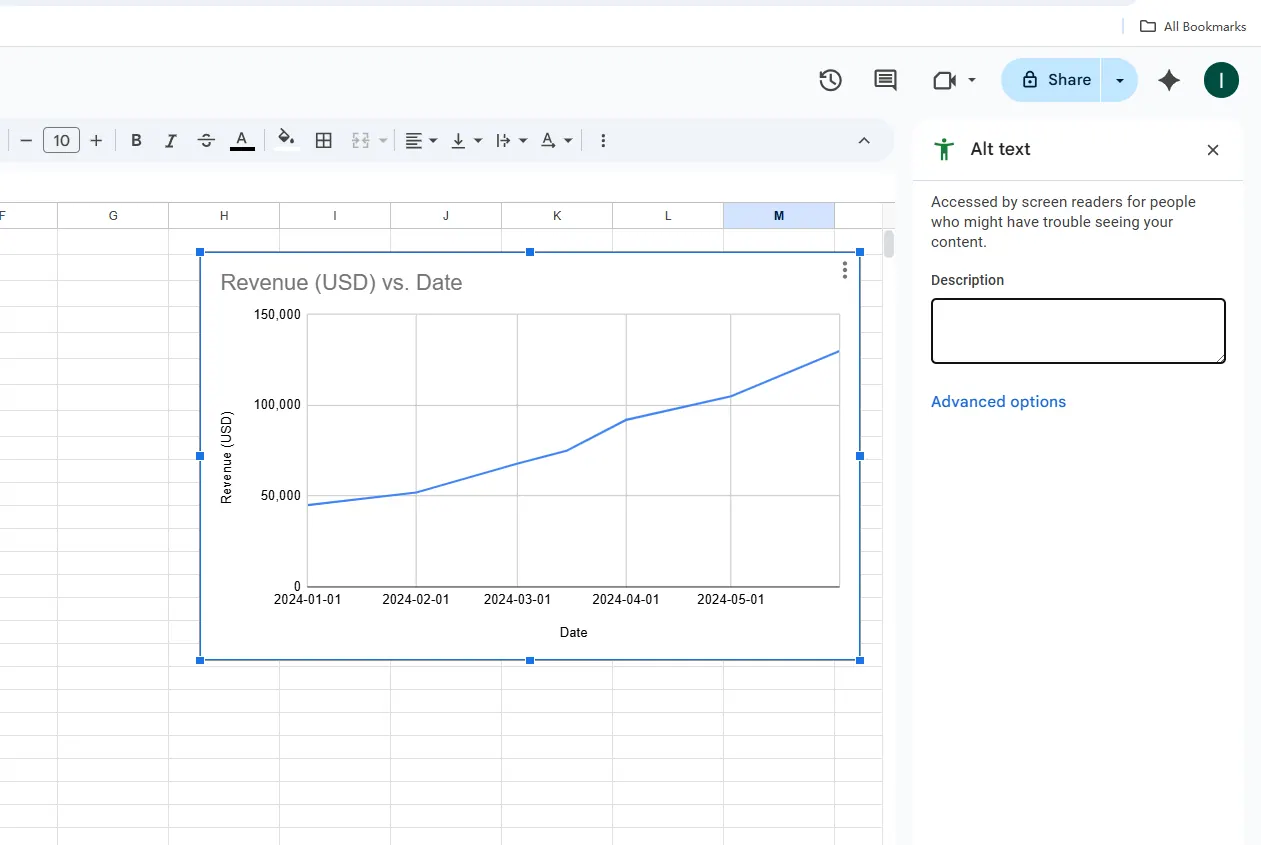Click the toolbar more options dots

(603, 141)
